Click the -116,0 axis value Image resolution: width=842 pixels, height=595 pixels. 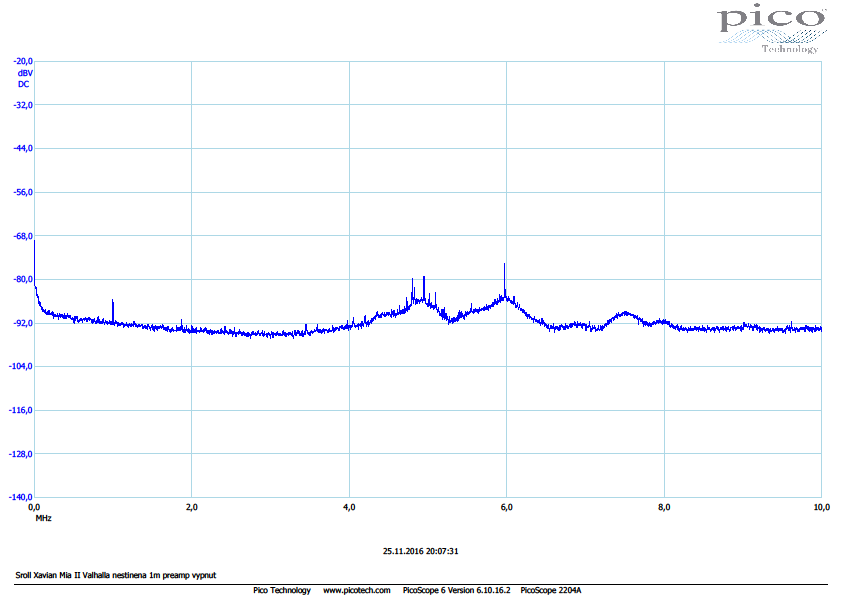[x=21, y=410]
